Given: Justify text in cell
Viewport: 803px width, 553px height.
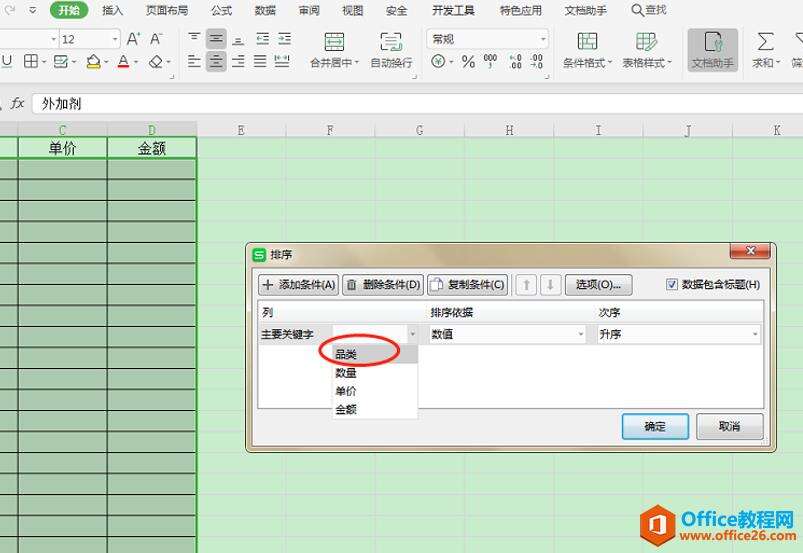Looking at the screenshot, I should coord(260,62).
